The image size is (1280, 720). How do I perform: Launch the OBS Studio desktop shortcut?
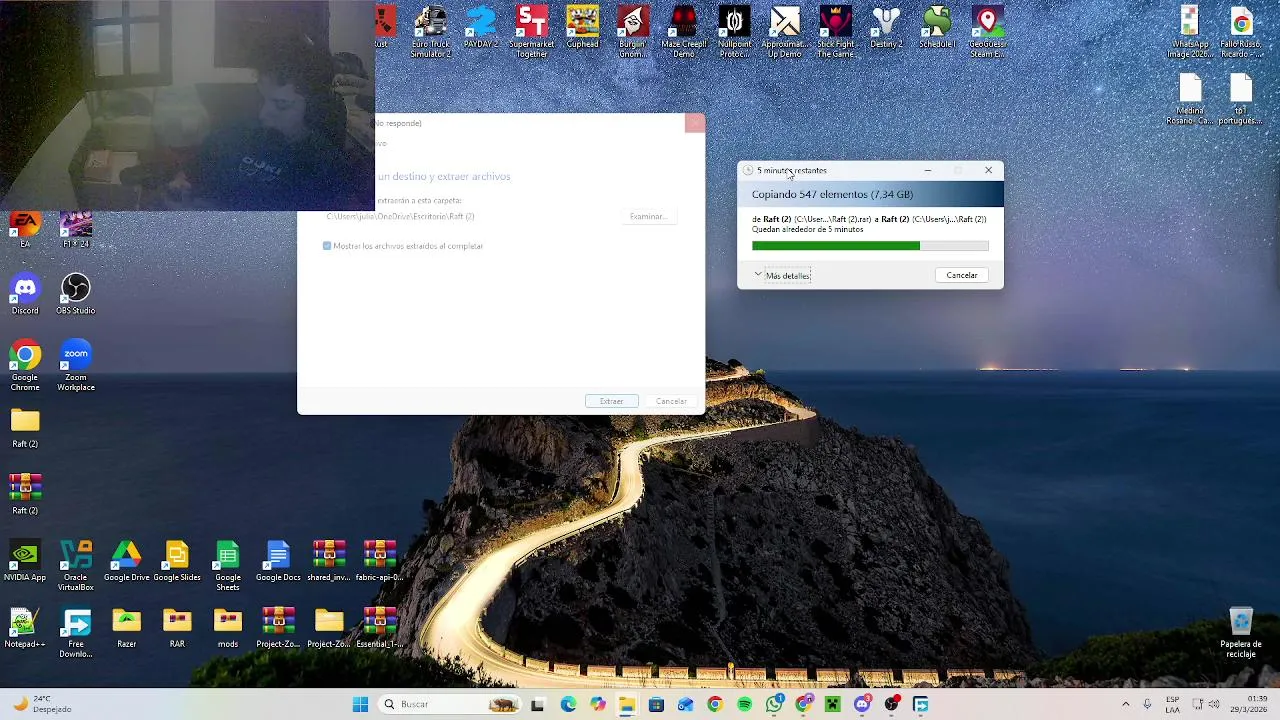point(75,295)
